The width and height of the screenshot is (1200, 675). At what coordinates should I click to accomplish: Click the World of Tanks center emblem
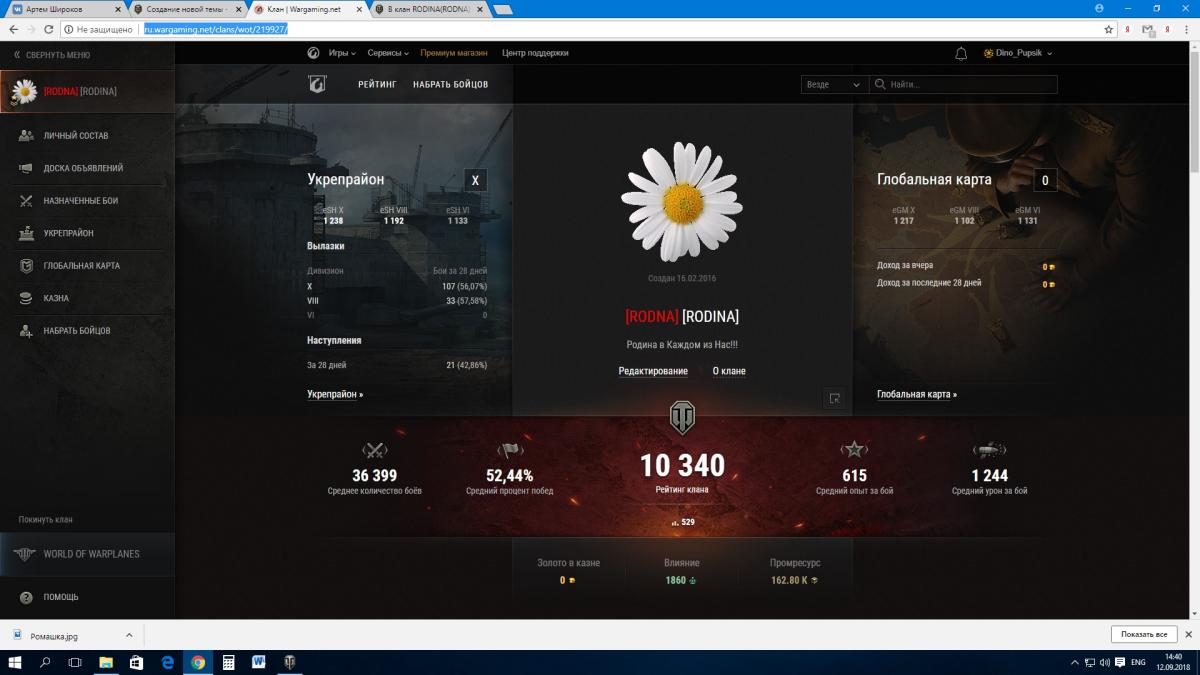(x=682, y=417)
